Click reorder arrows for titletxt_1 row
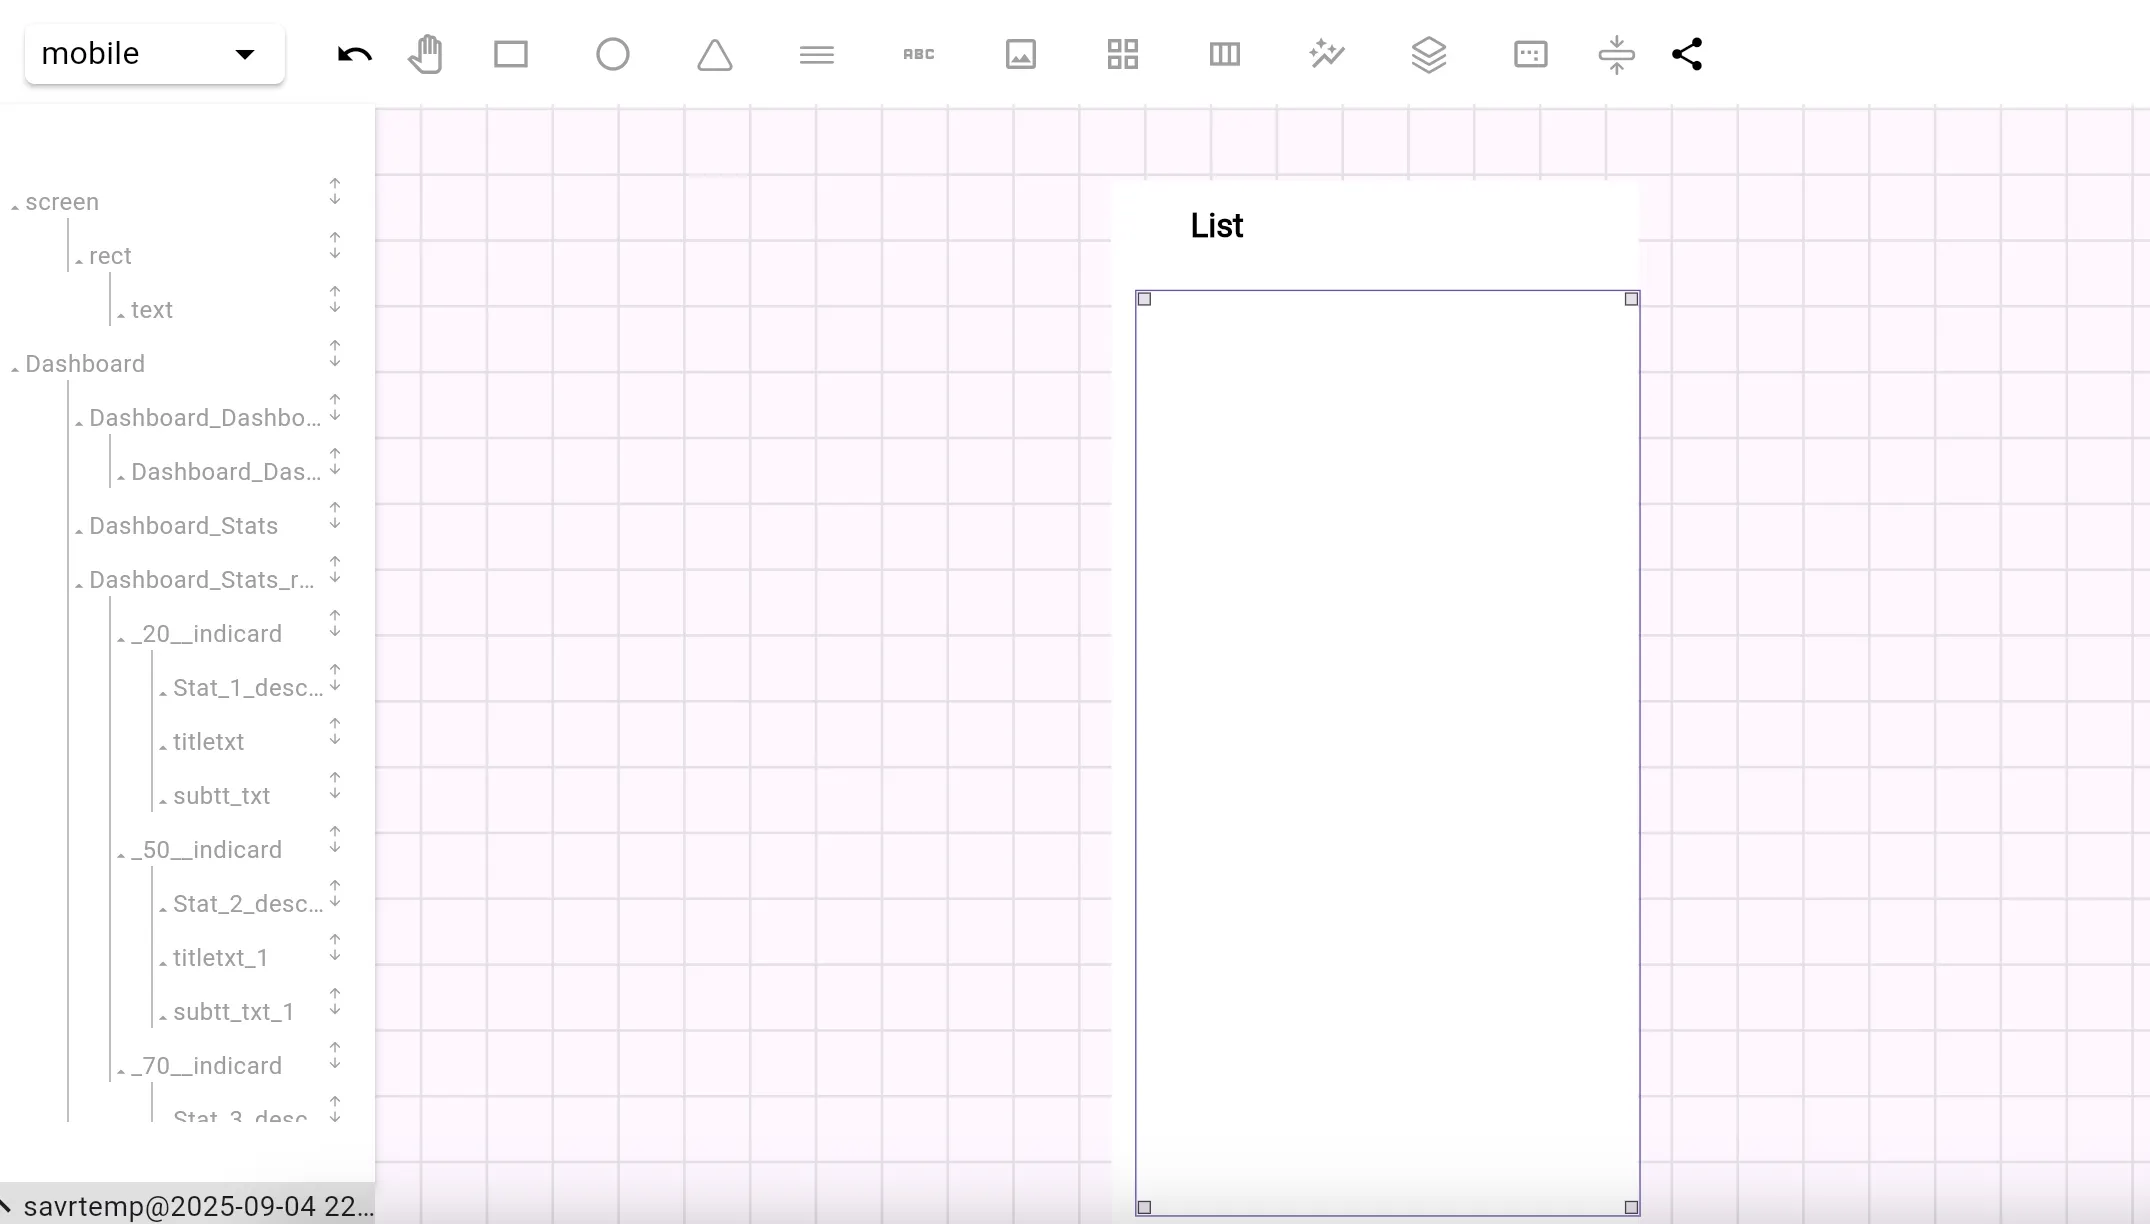The image size is (2150, 1224). [x=335, y=948]
